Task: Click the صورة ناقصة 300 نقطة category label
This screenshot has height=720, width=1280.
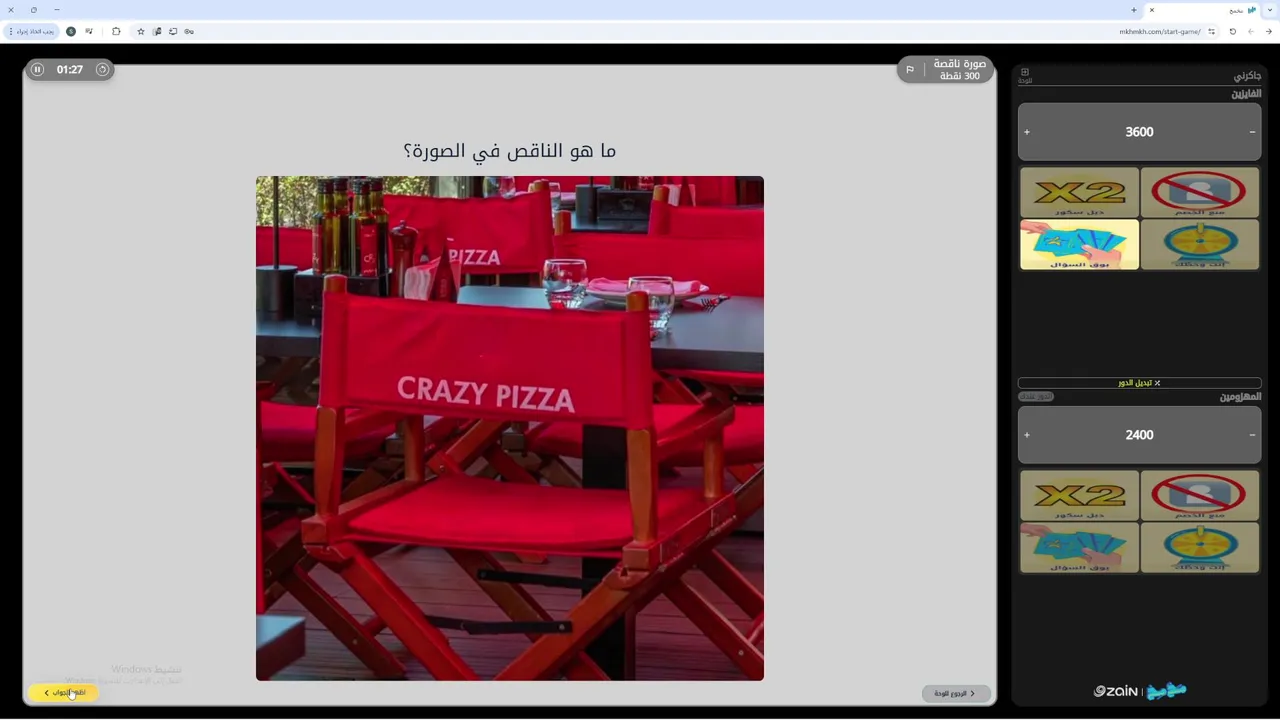Action: click(959, 70)
